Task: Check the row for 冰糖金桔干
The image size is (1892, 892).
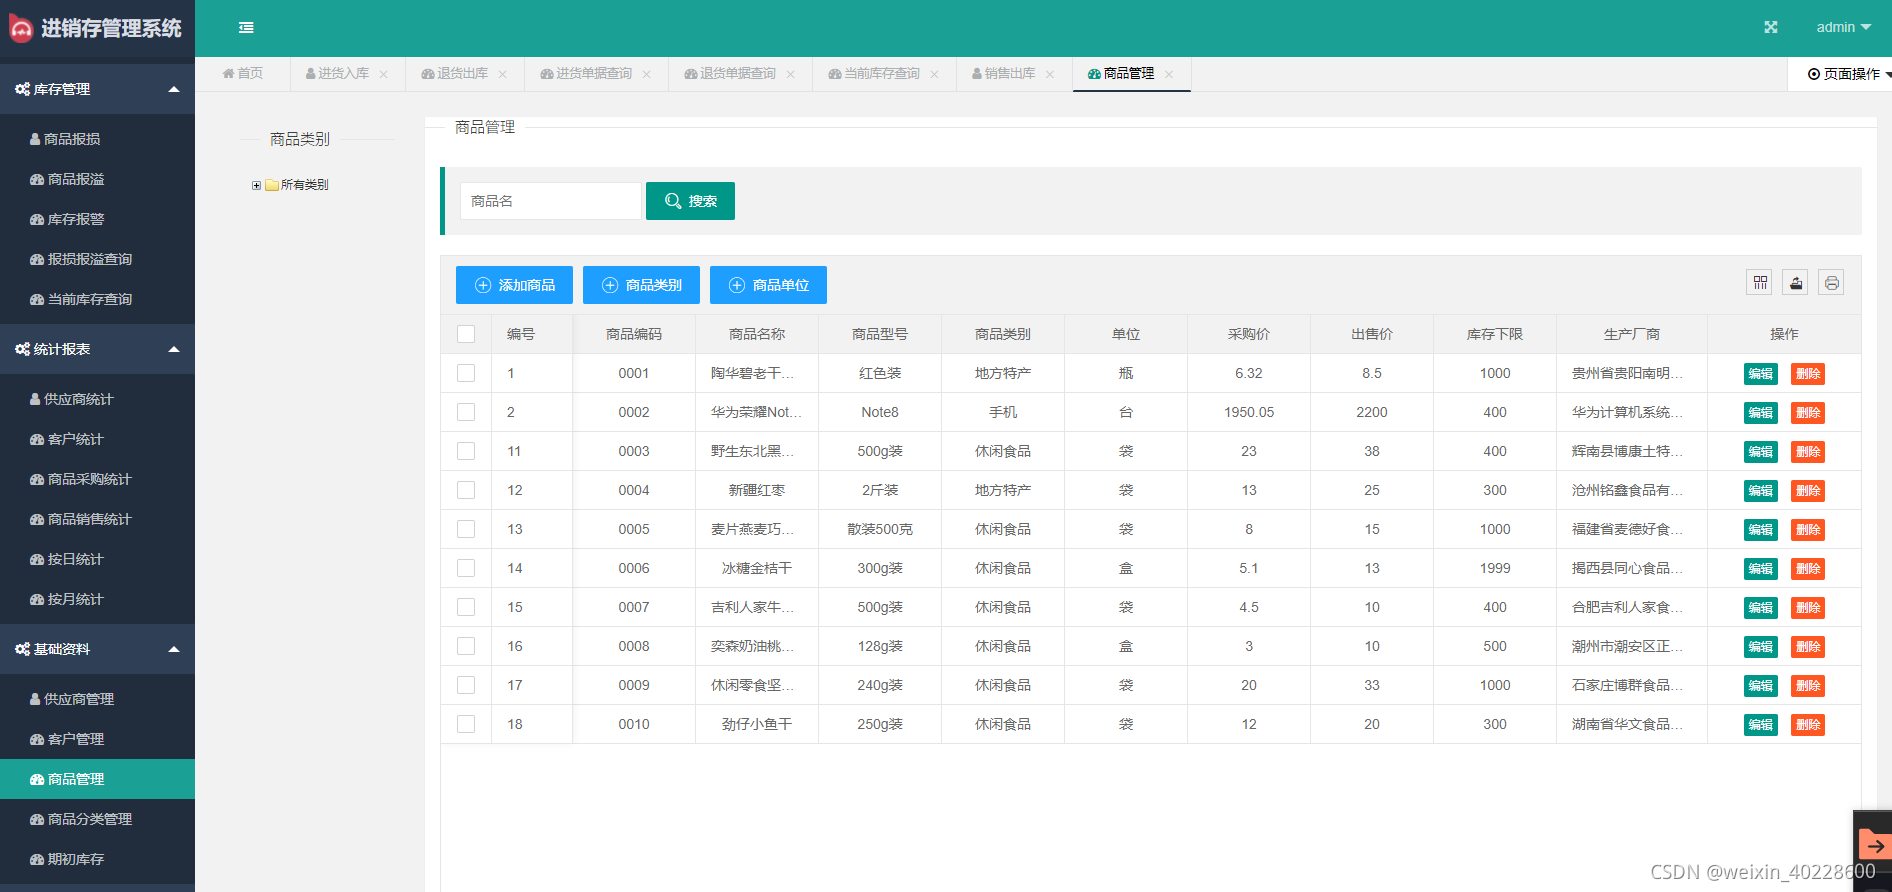Action: pos(466,568)
